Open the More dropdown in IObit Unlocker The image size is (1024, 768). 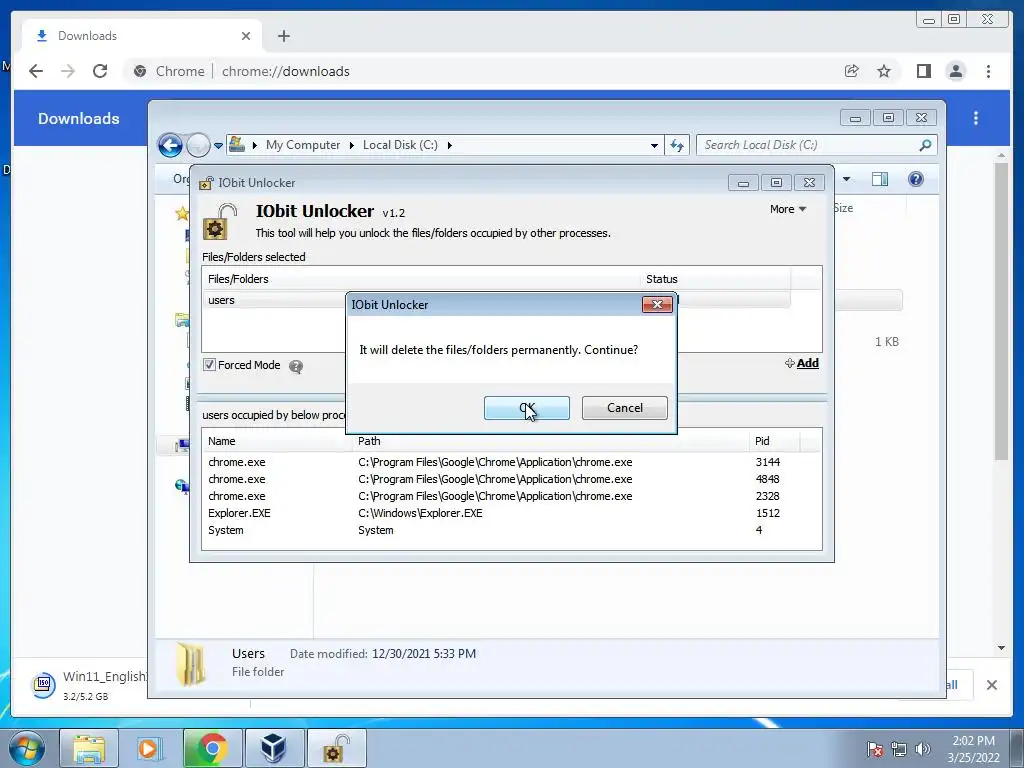(x=788, y=209)
